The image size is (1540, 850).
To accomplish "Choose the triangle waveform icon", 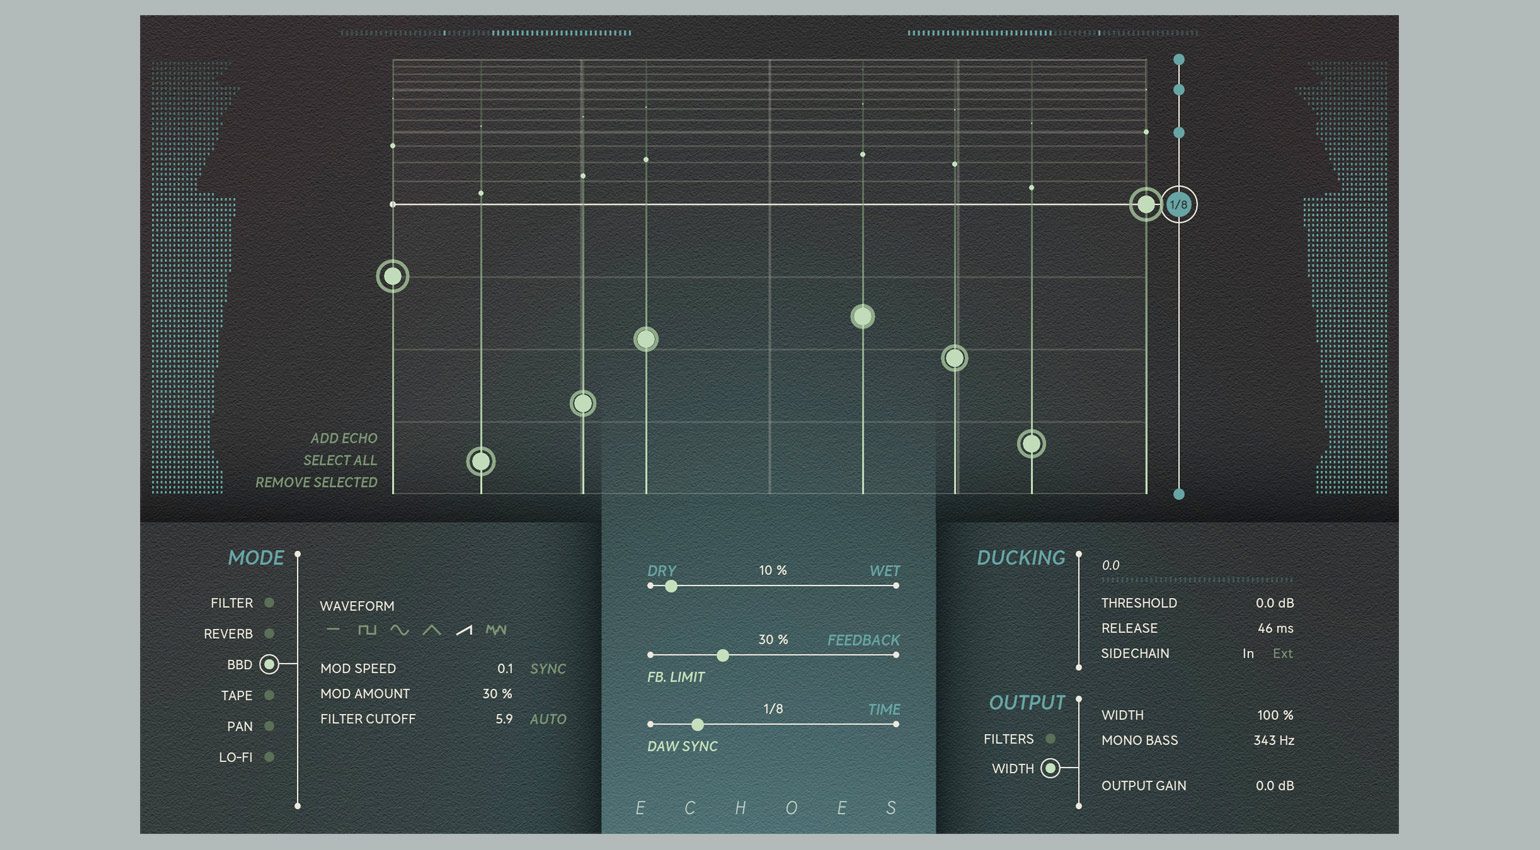I will (431, 630).
